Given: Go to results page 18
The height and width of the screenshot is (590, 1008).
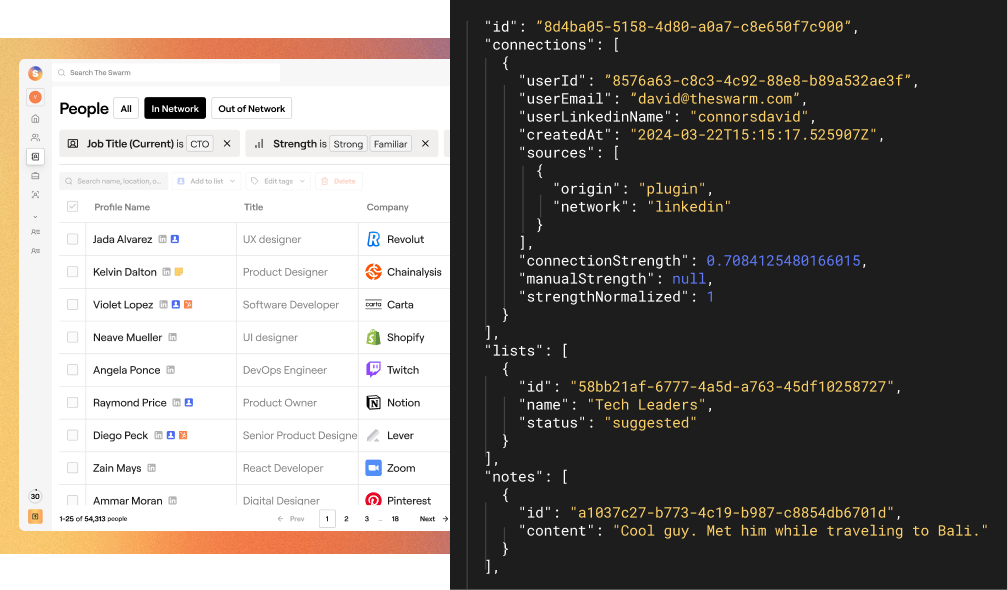Looking at the screenshot, I should point(395,519).
